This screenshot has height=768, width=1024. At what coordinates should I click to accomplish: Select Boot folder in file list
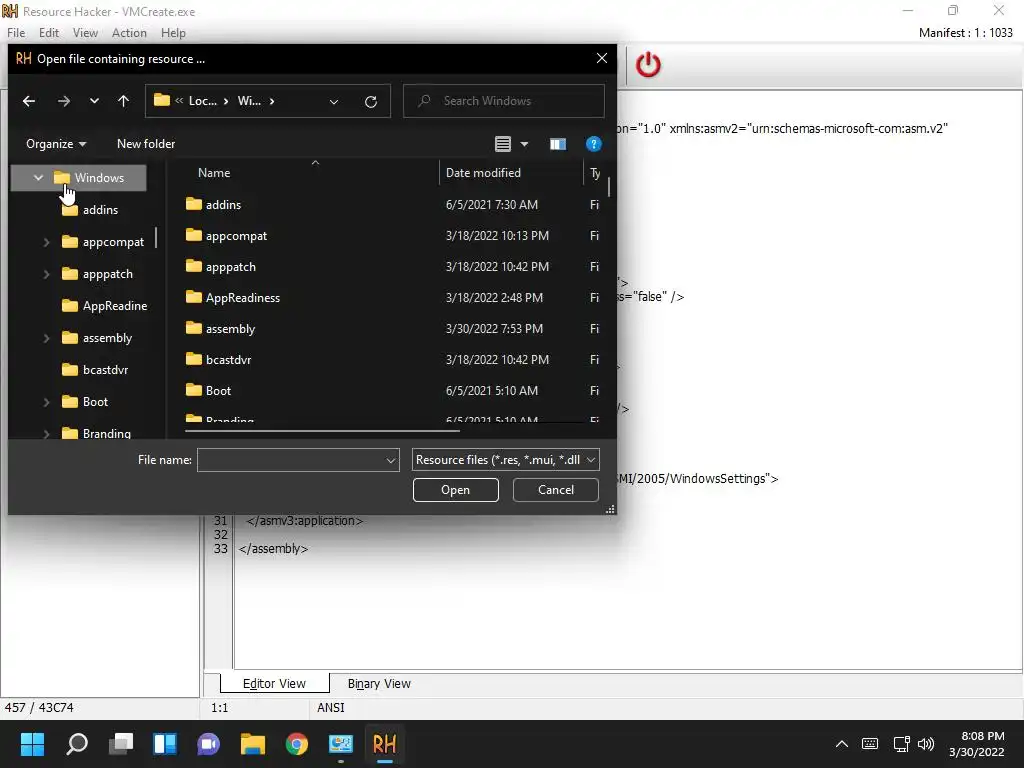[x=208, y=391]
